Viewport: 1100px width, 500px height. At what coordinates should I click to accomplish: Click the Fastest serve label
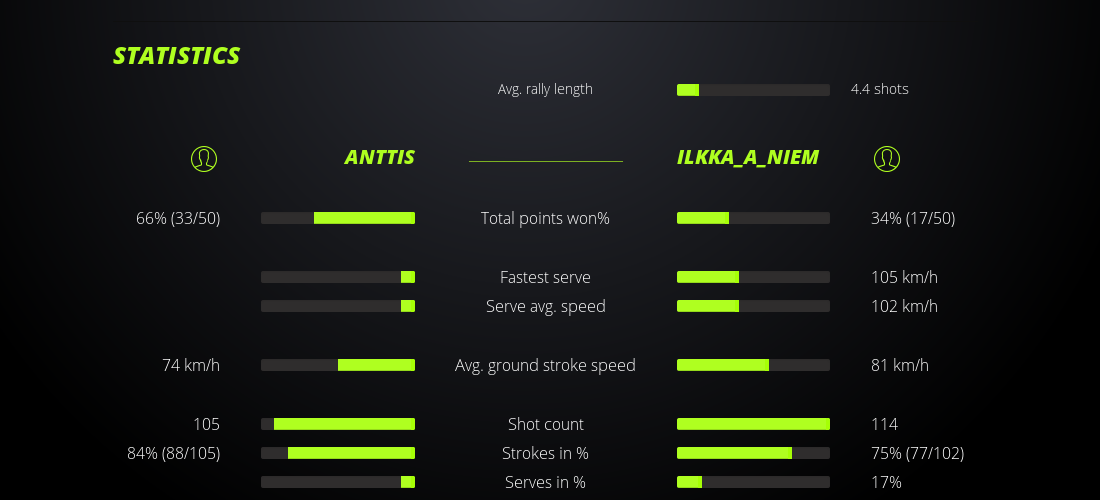coord(545,277)
